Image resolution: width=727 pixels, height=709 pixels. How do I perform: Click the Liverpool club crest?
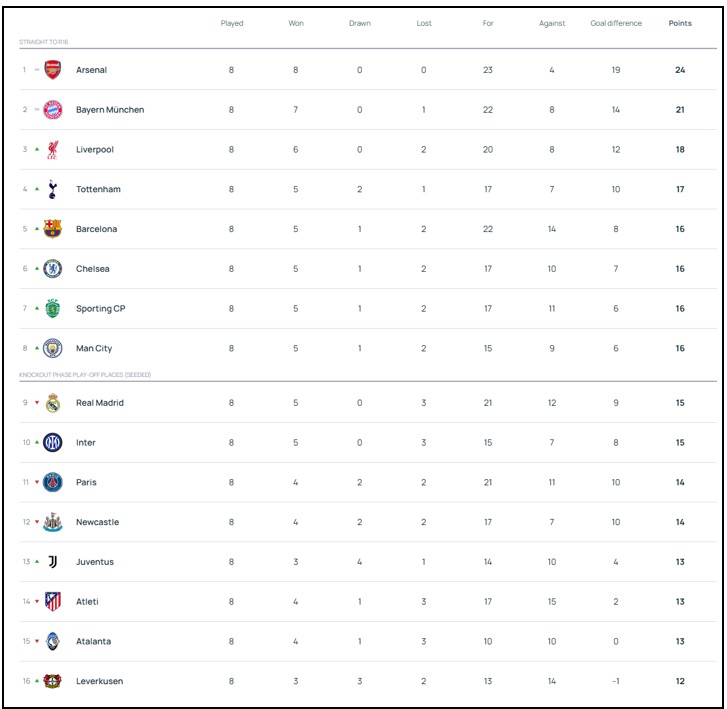click(x=53, y=150)
